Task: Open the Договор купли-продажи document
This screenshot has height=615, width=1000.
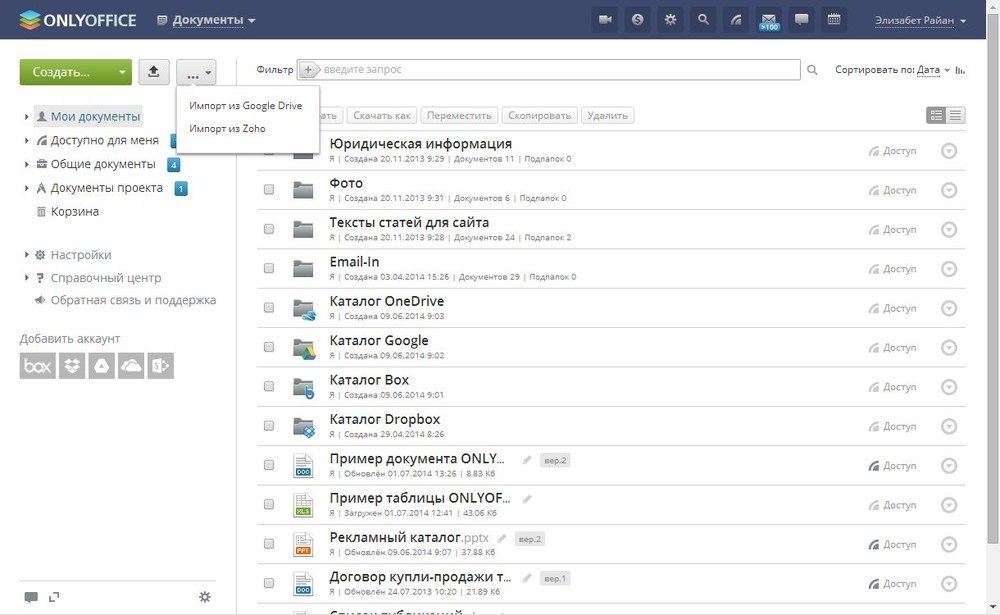Action: (x=420, y=577)
